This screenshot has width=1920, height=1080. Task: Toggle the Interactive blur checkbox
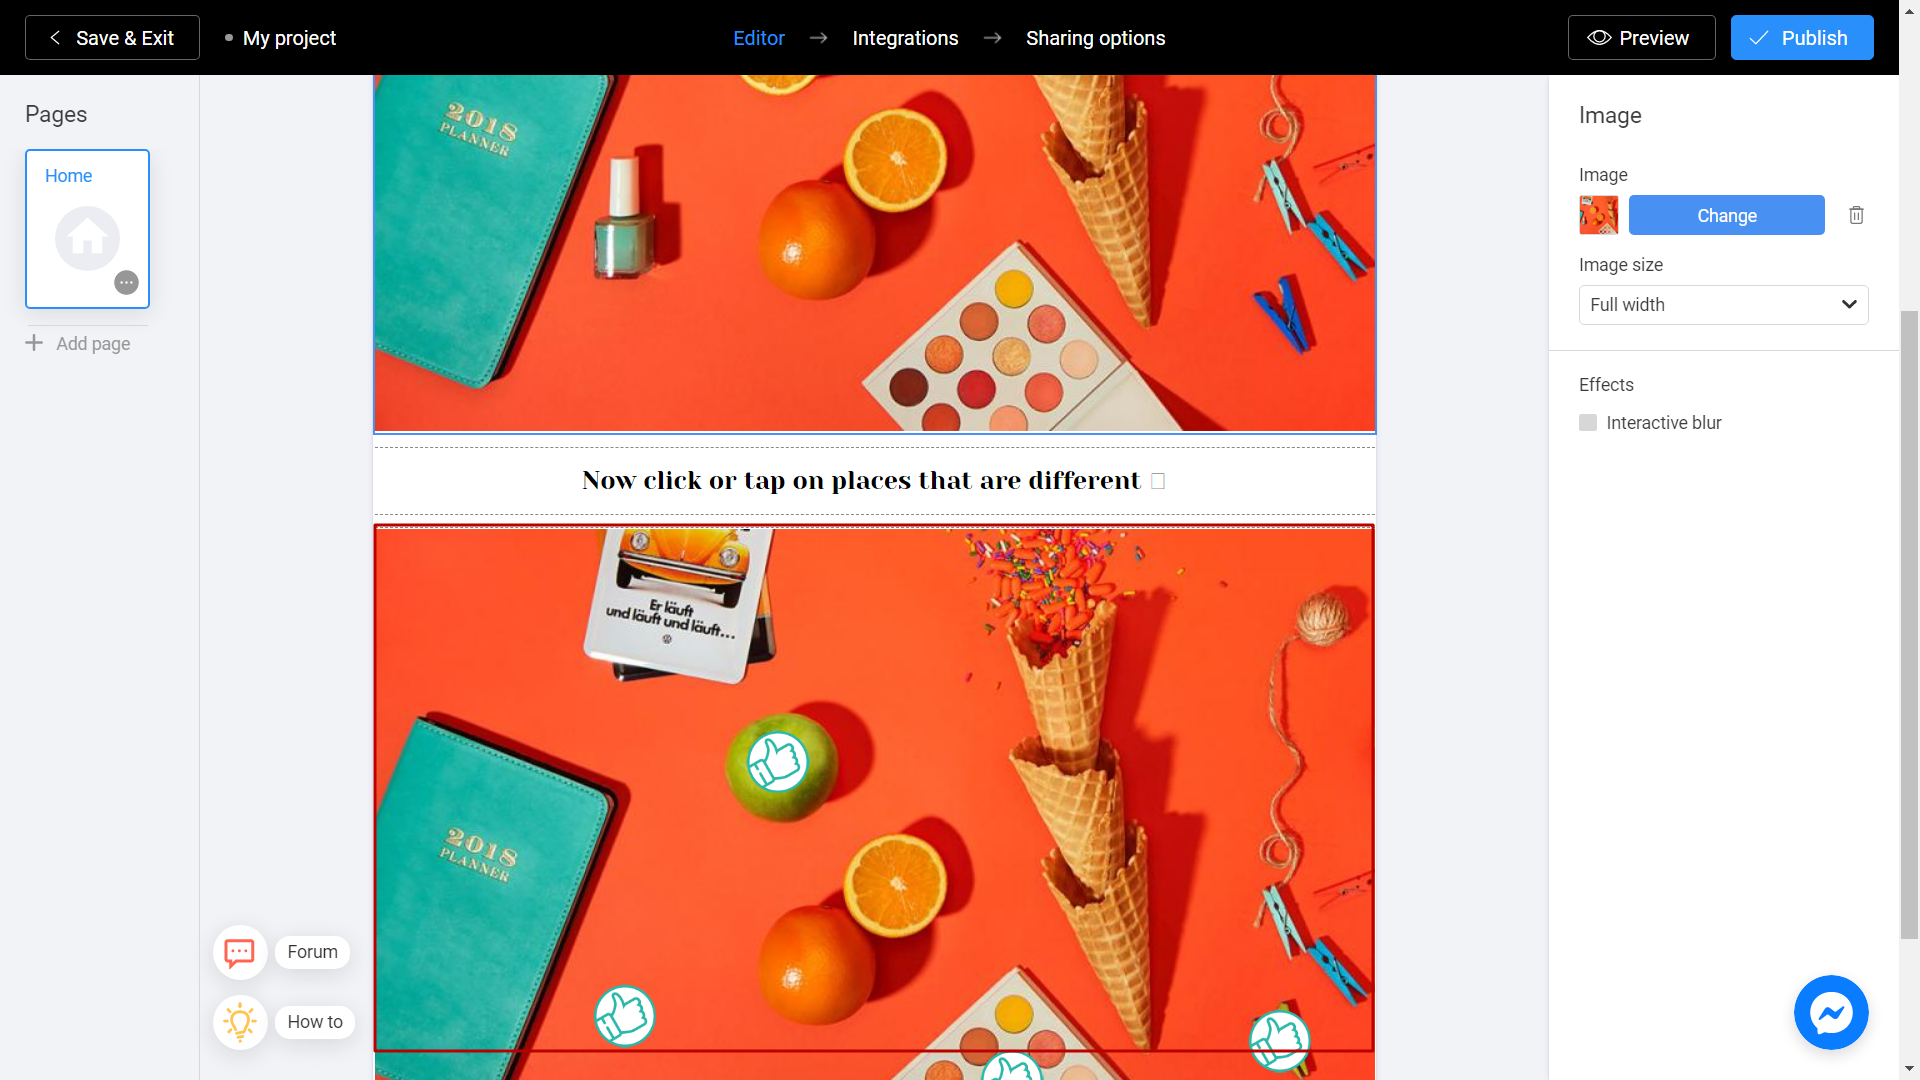(x=1588, y=422)
